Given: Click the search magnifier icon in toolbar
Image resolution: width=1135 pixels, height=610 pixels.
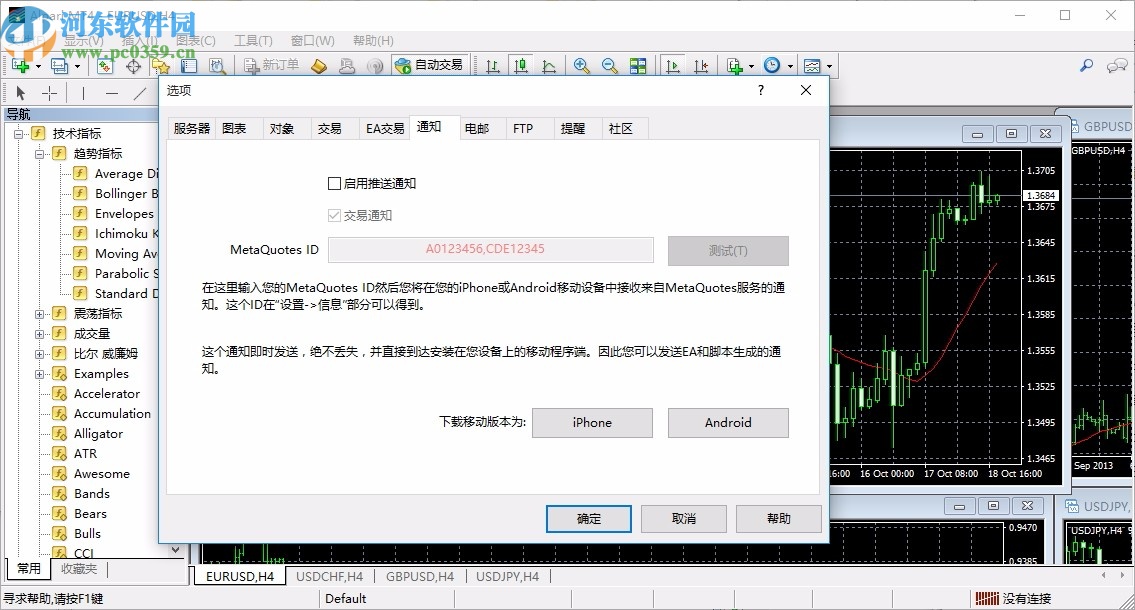Looking at the screenshot, I should [1086, 66].
